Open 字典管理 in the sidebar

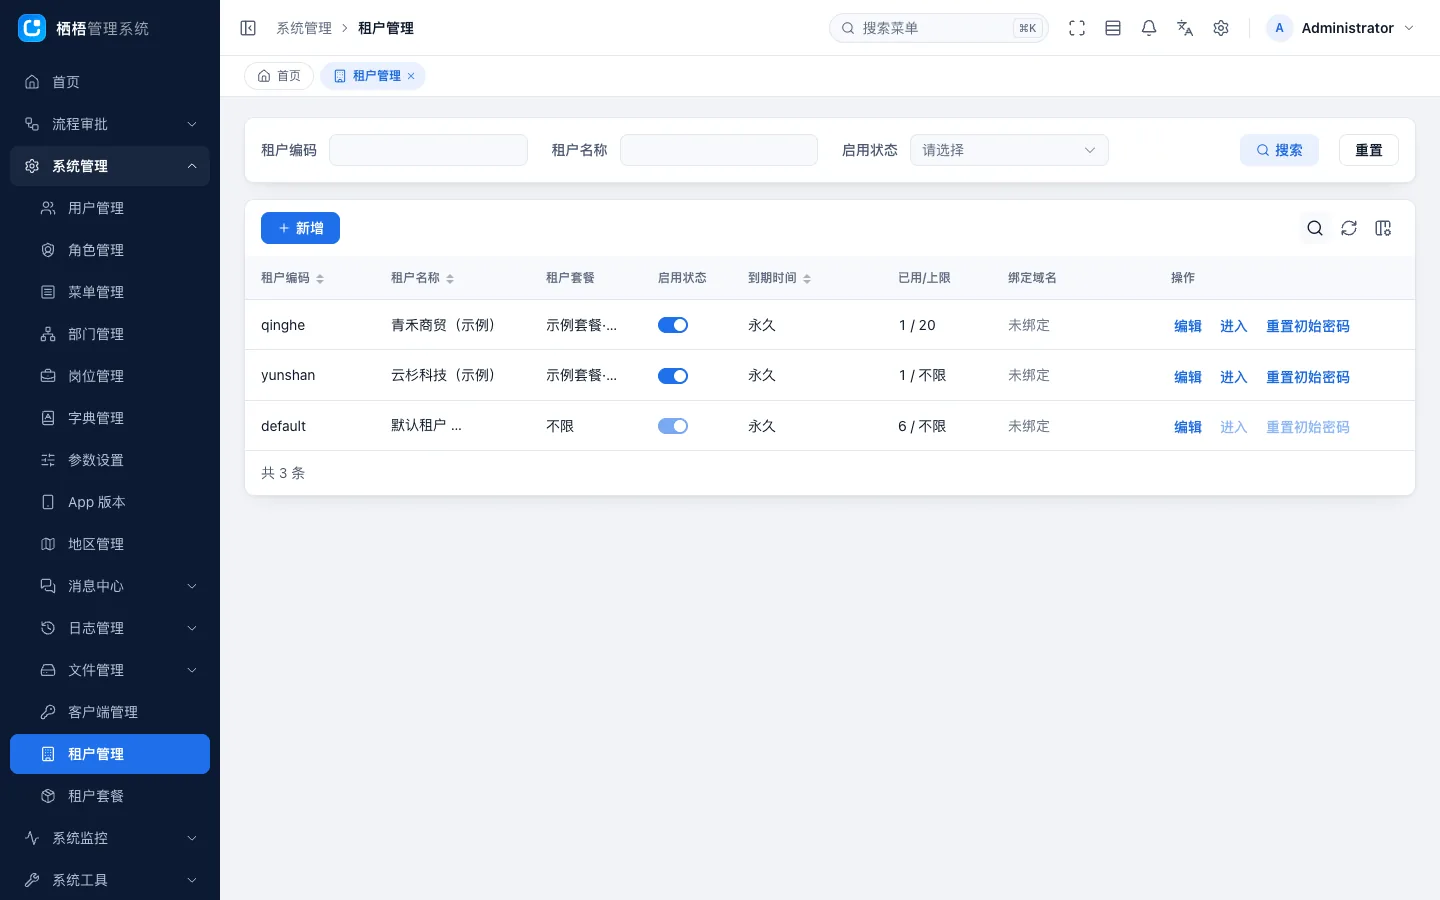110,418
